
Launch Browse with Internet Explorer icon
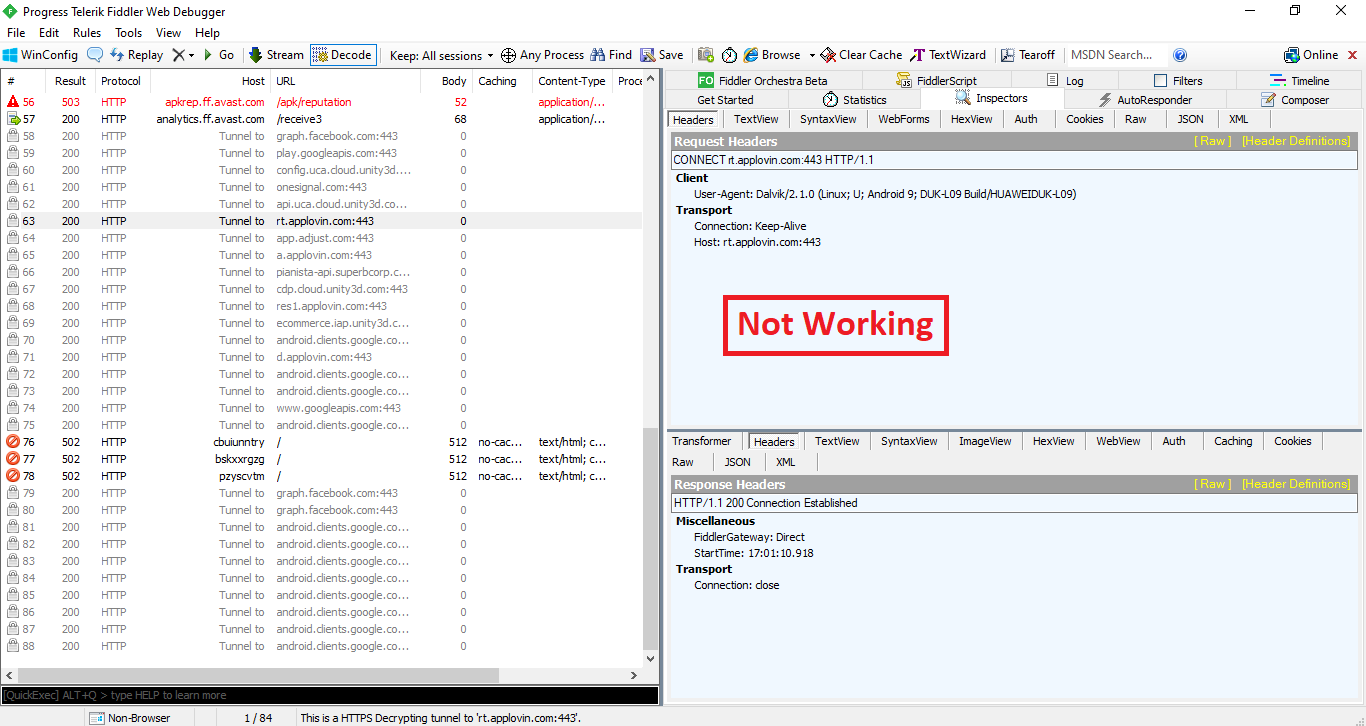tap(772, 55)
